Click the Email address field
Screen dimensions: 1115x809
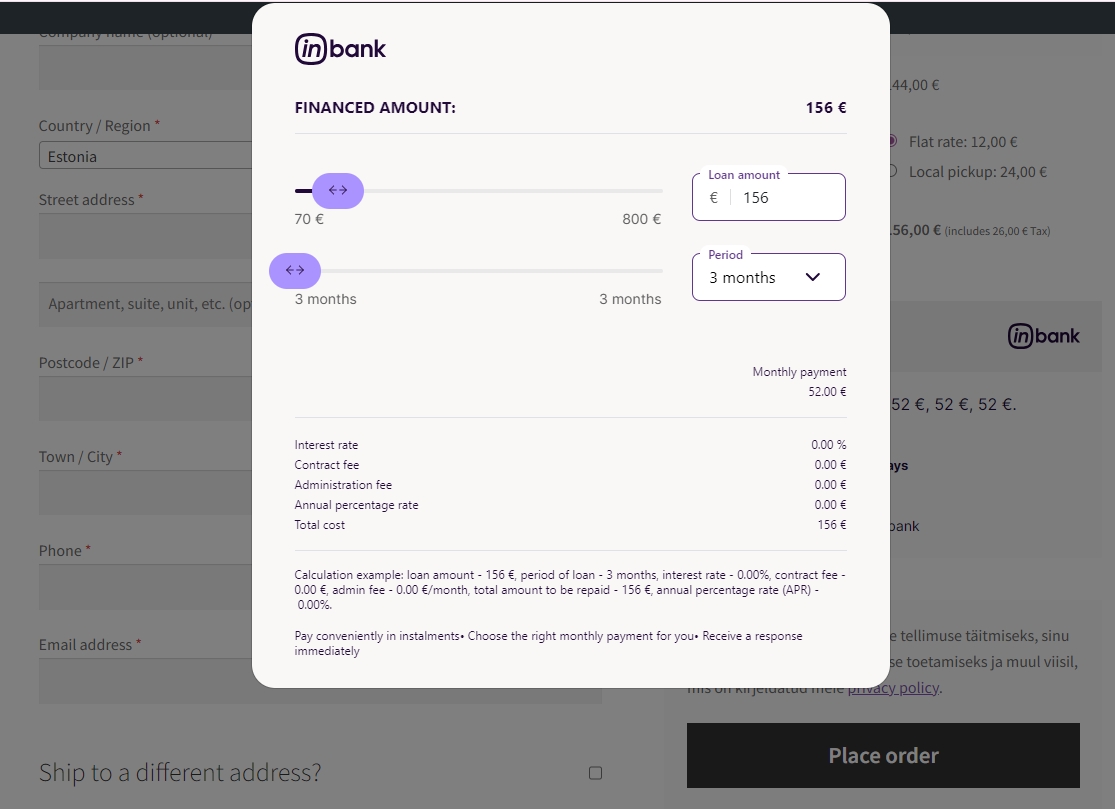[145, 681]
